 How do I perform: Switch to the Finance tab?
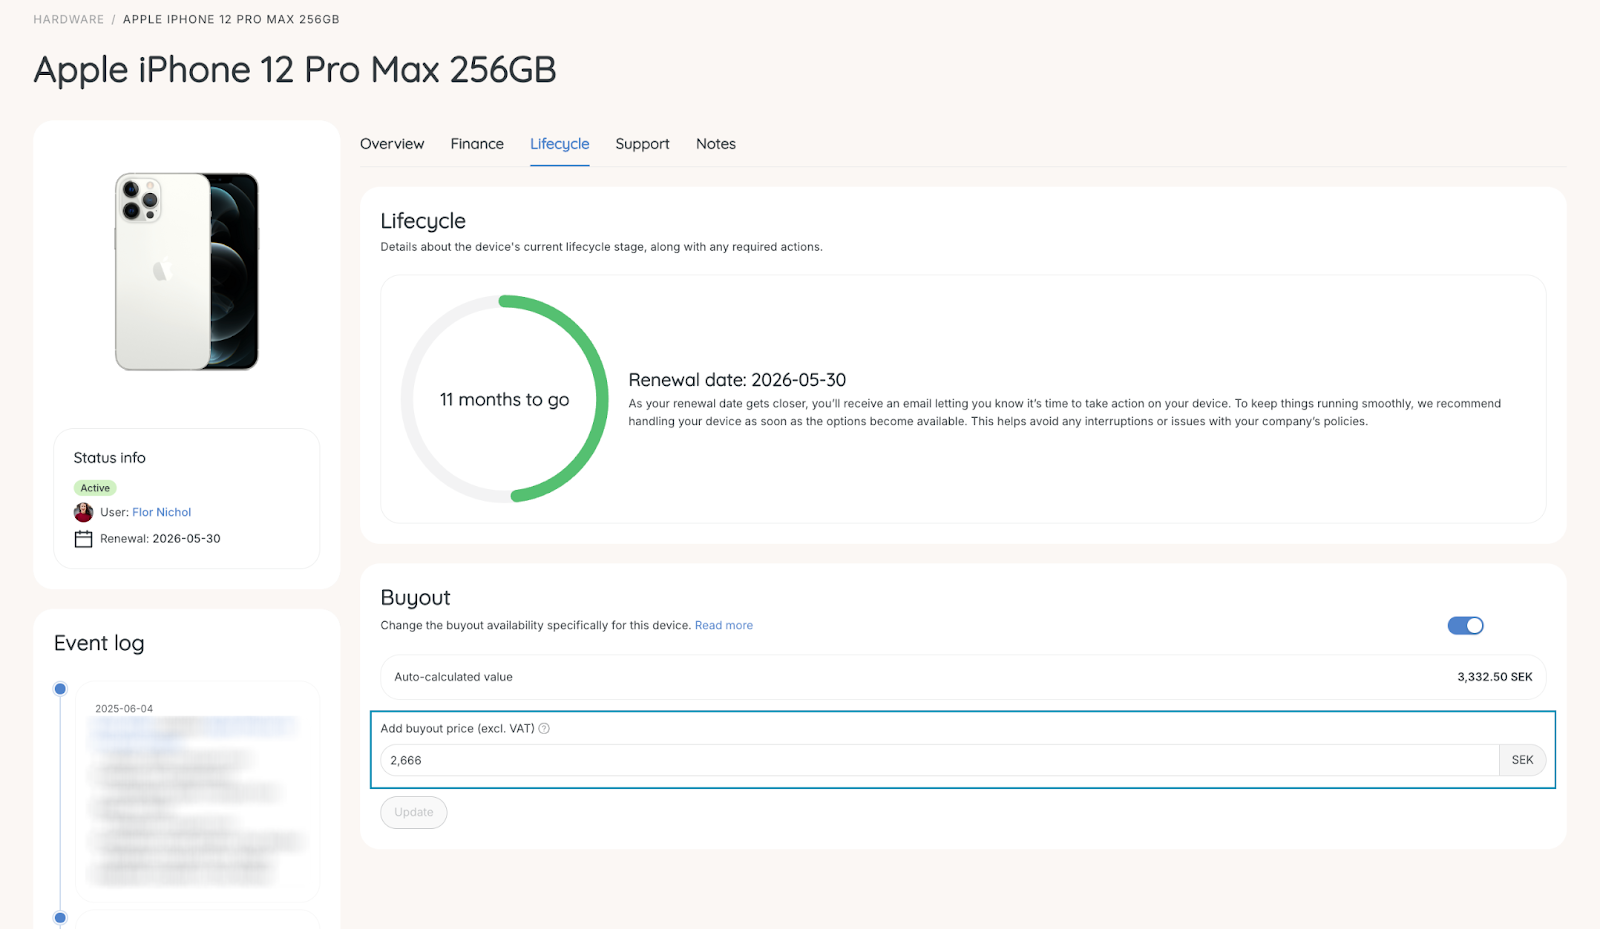[x=477, y=144]
